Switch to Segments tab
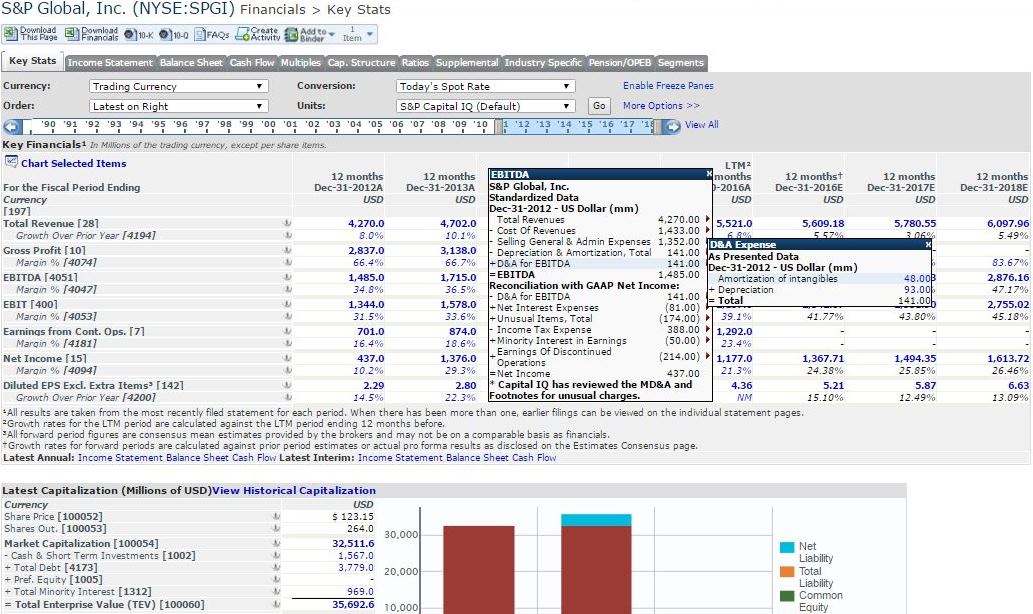 coord(681,63)
